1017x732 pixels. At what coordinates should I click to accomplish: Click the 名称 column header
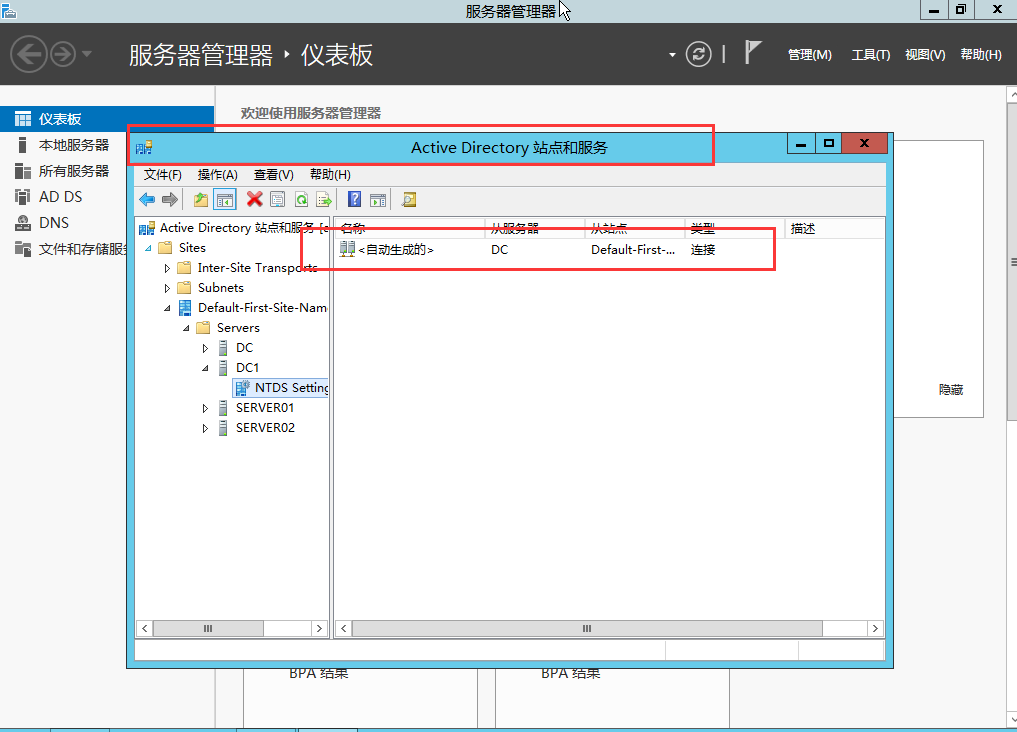(410, 228)
